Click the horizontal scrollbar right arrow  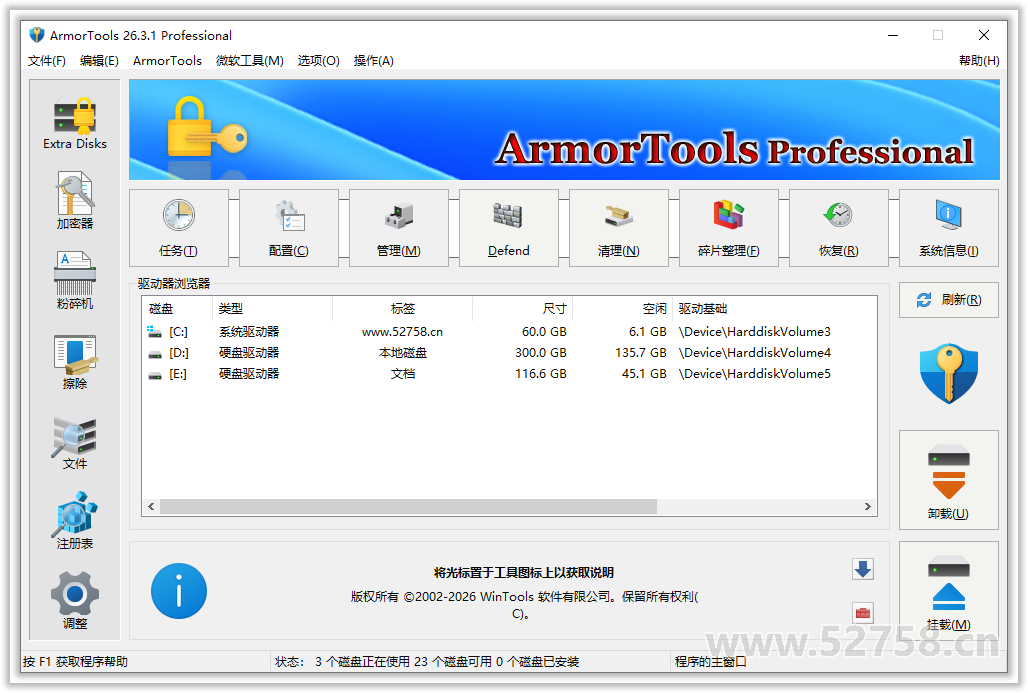[x=867, y=506]
